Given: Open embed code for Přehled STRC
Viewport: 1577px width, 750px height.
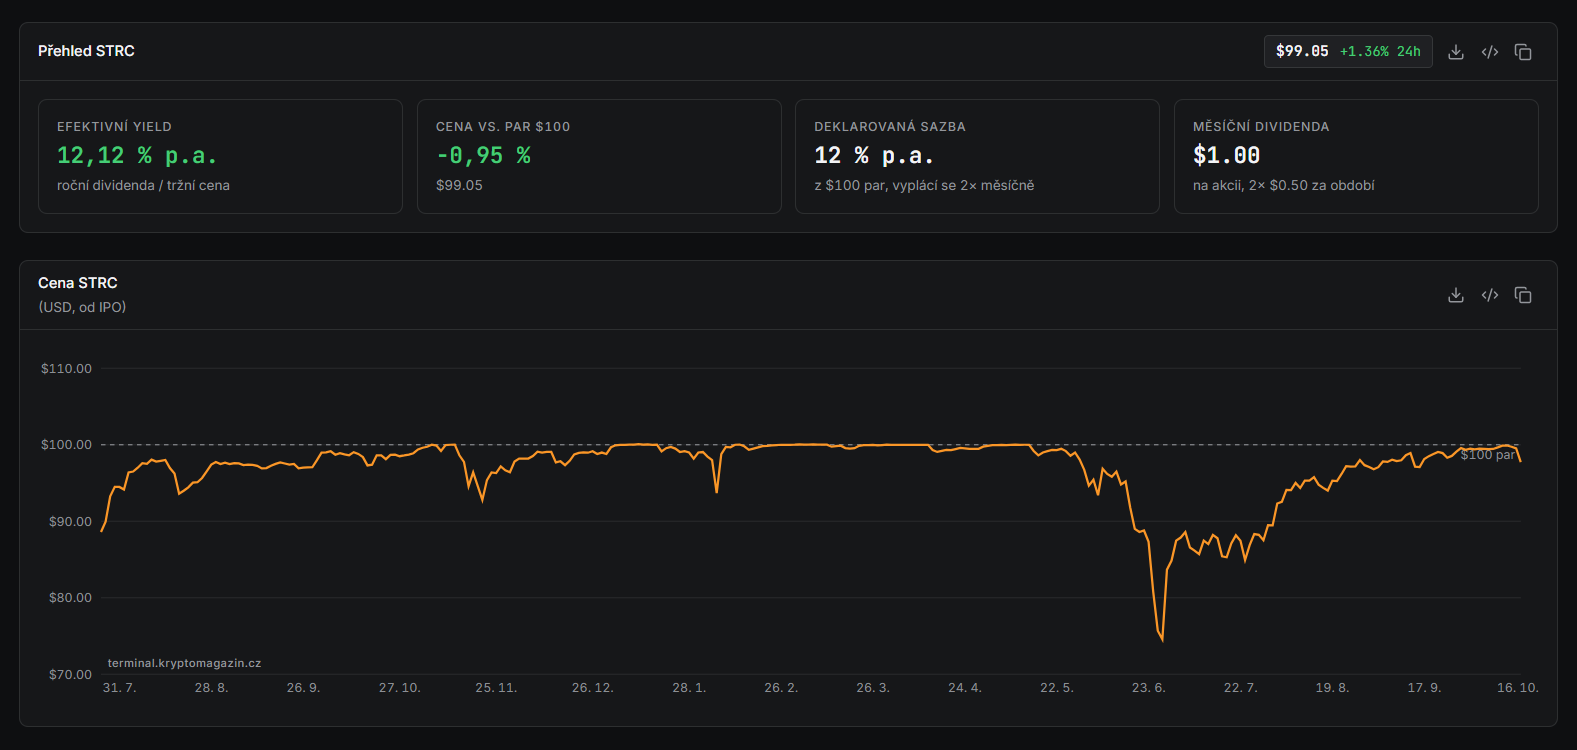Looking at the screenshot, I should click(x=1490, y=52).
